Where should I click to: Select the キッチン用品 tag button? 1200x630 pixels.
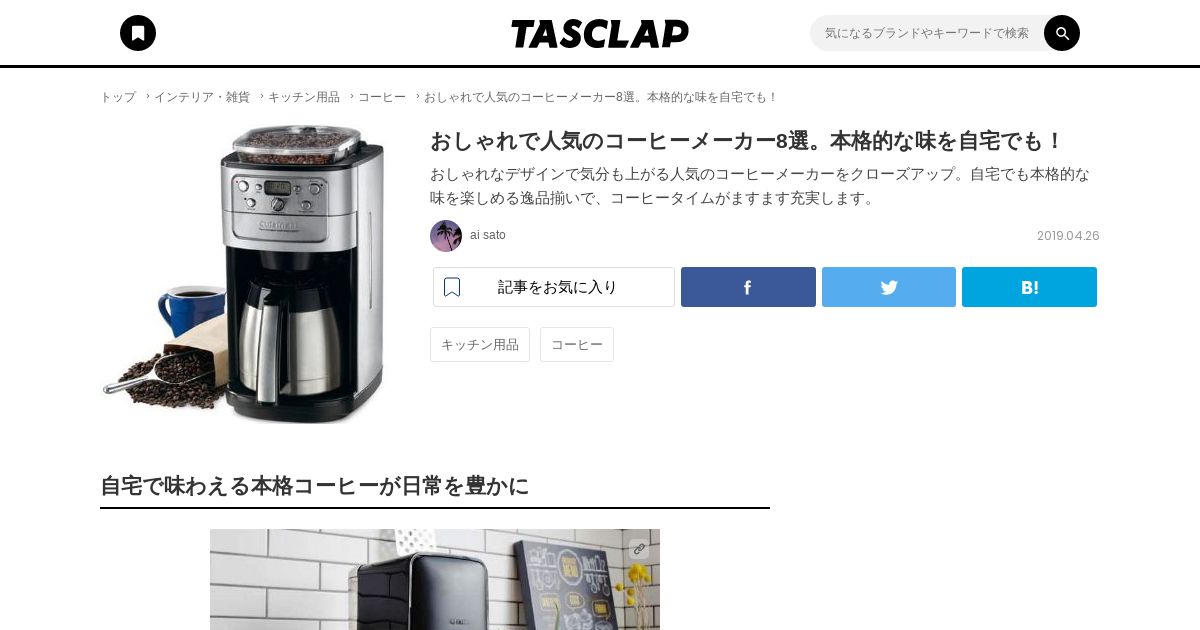480,344
